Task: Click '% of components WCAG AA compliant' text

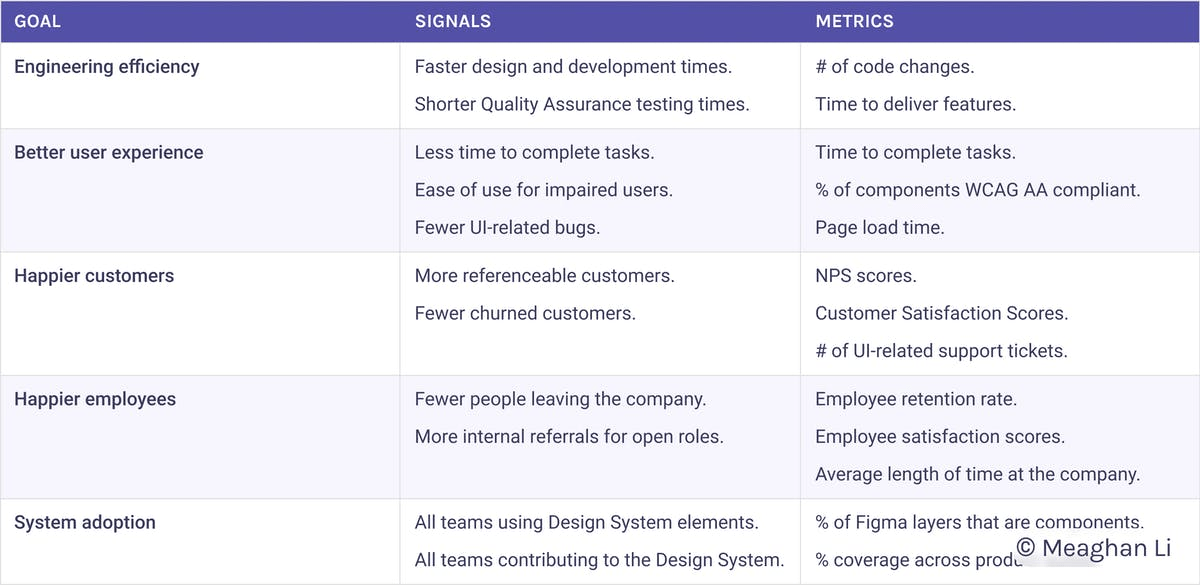Action: [978, 190]
